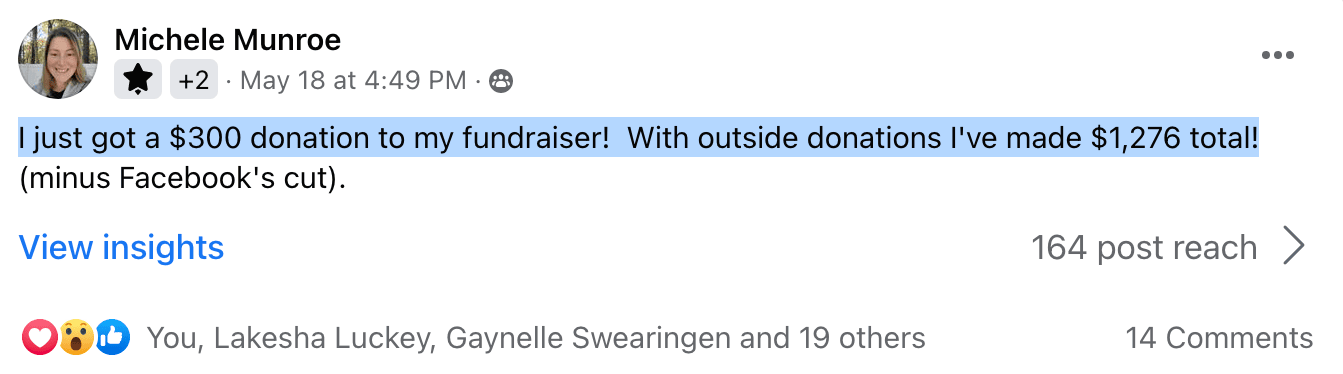Click the blue thumbs-up like reaction icon
The width and height of the screenshot is (1343, 374).
pyautogui.click(x=113, y=339)
